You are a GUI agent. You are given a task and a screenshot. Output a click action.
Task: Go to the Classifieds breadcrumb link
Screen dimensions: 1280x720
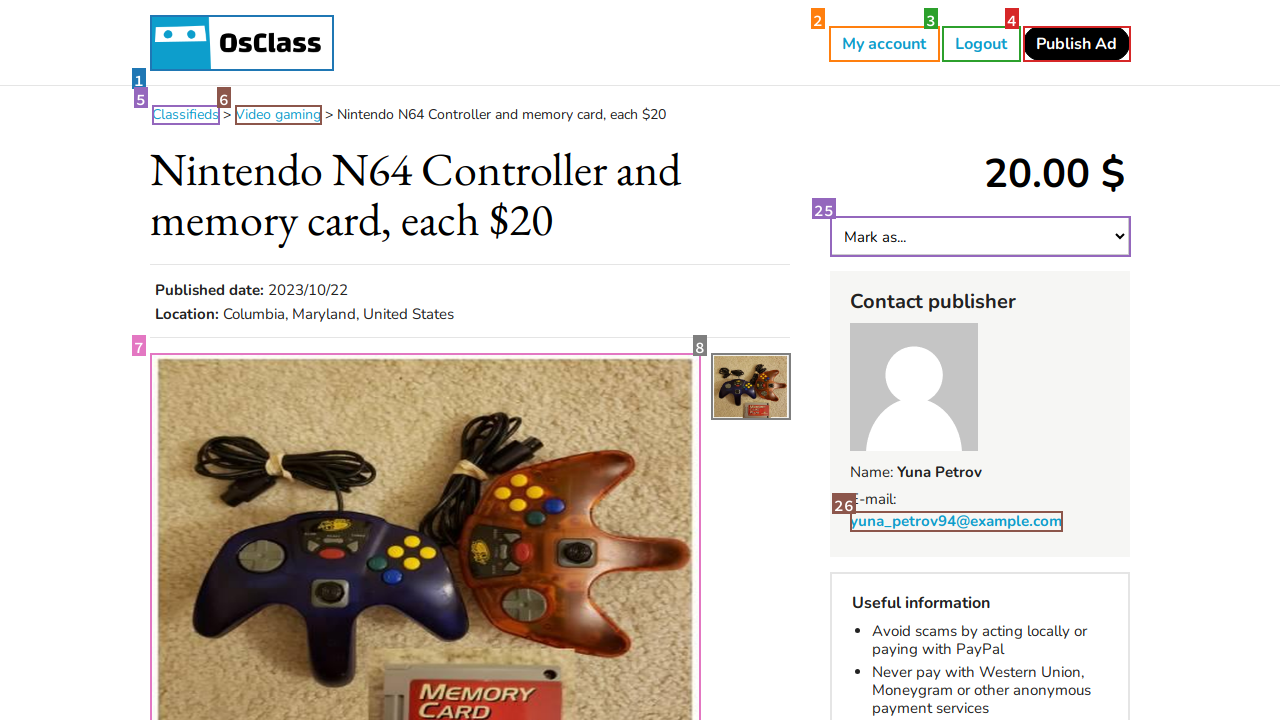pyautogui.click(x=186, y=115)
